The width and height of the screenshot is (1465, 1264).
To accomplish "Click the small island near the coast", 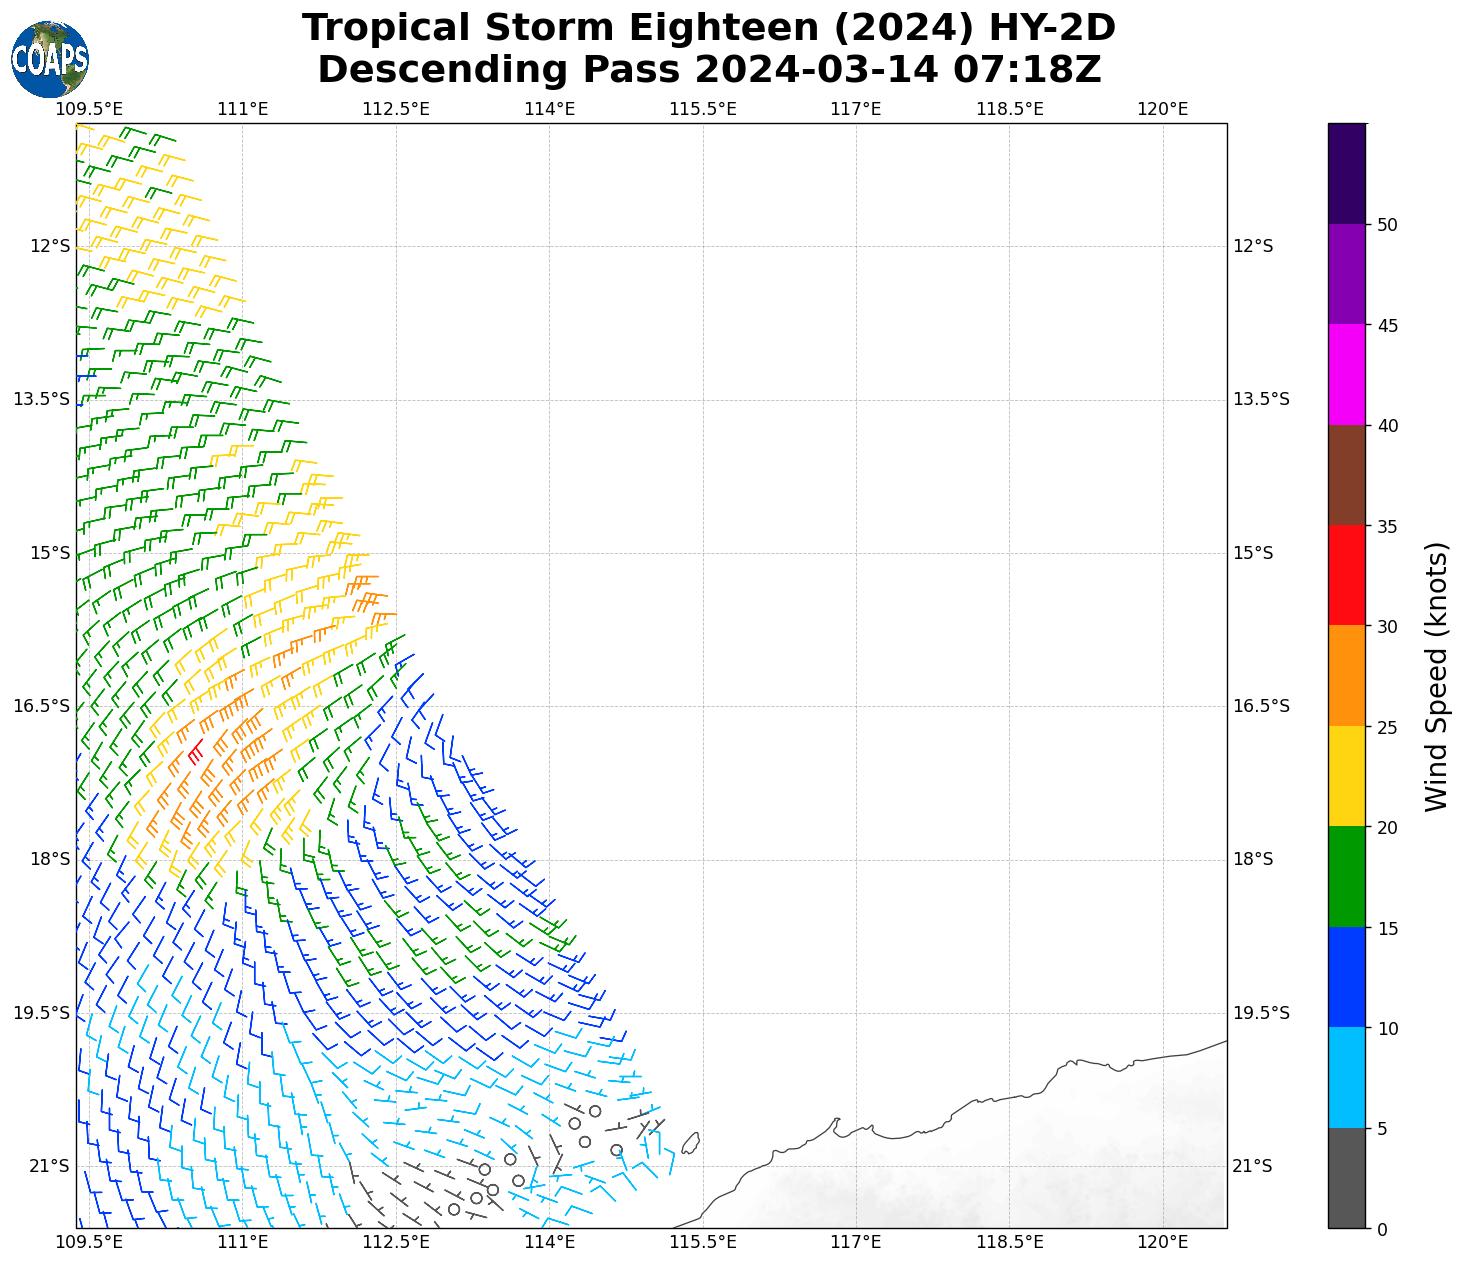I will tap(690, 1142).
